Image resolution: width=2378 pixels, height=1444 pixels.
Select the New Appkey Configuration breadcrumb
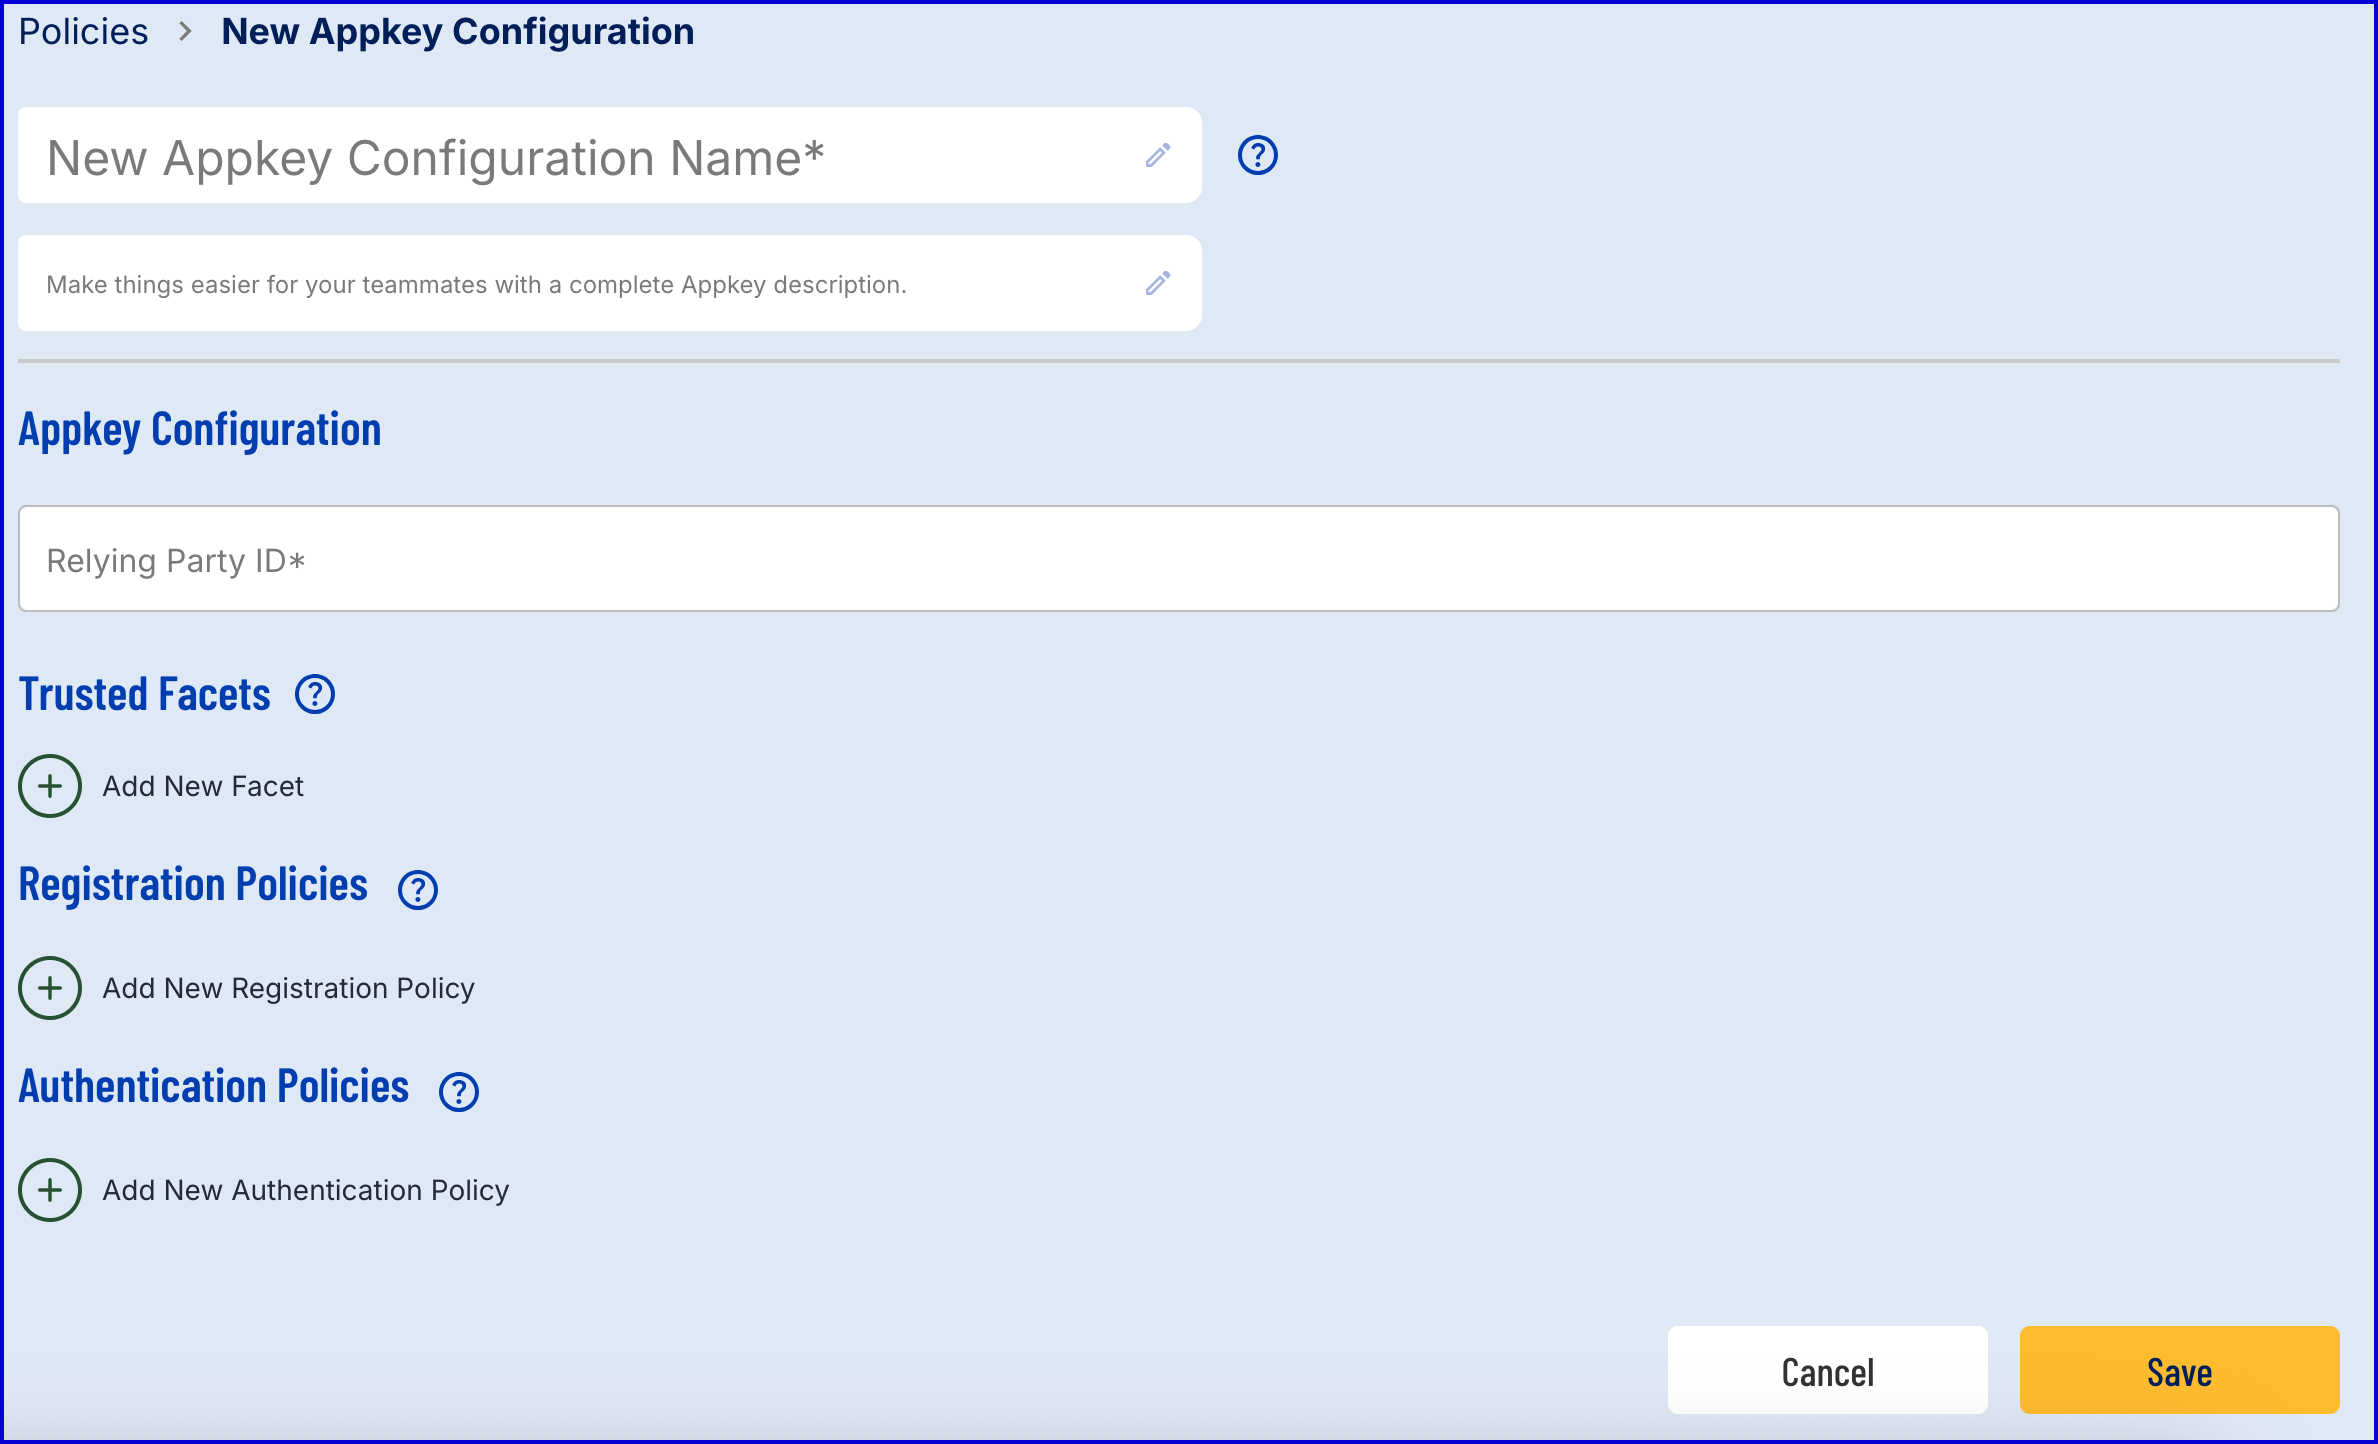click(x=457, y=32)
